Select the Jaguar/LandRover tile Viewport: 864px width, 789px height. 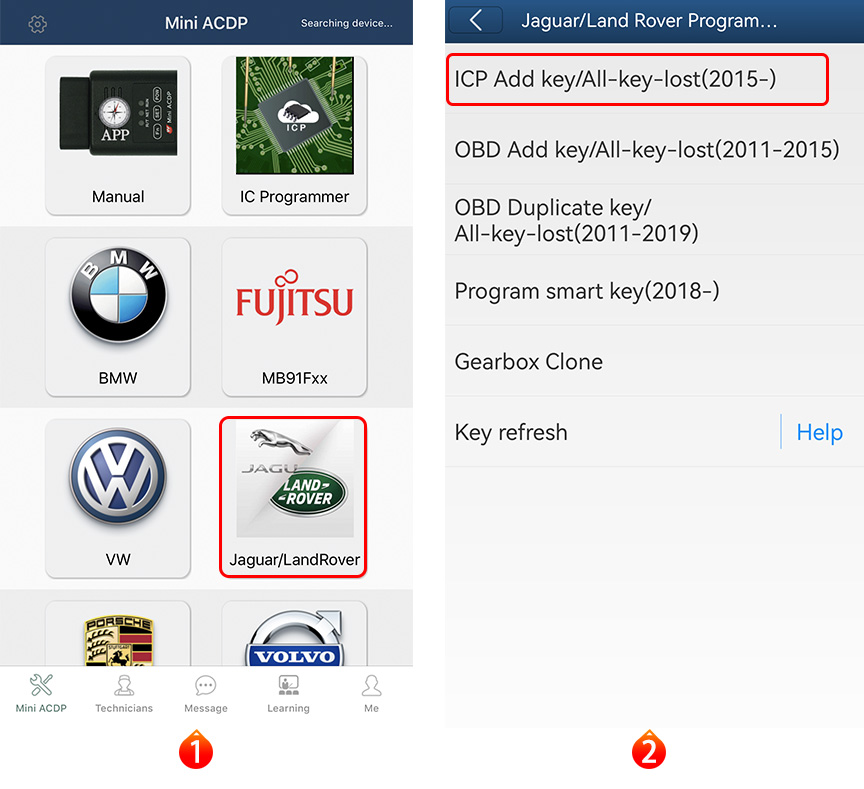click(x=294, y=497)
